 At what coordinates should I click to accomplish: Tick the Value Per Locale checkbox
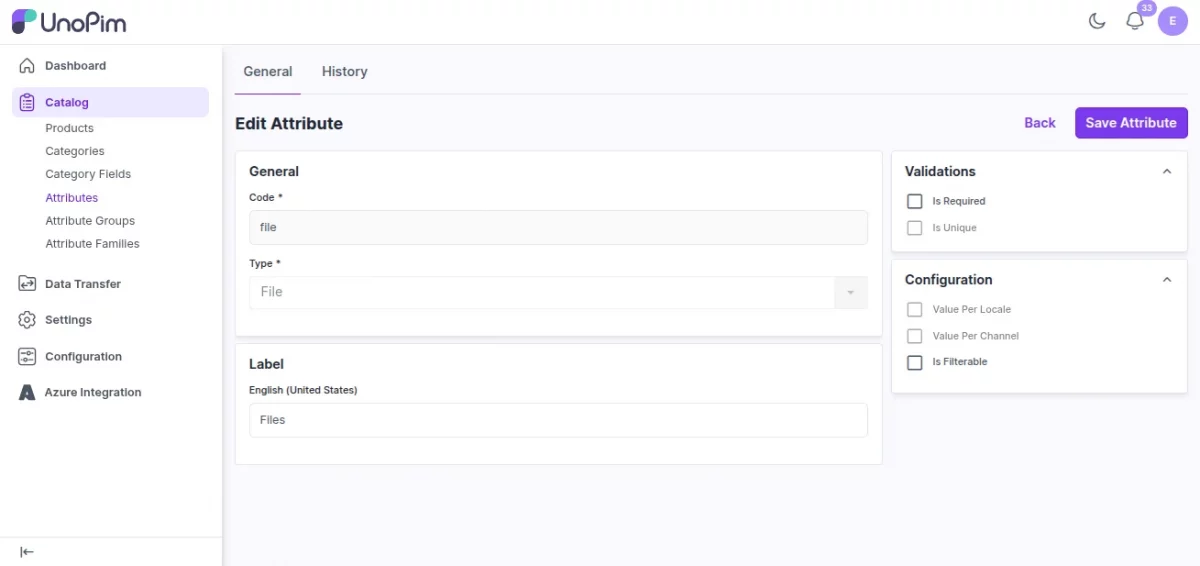(914, 310)
